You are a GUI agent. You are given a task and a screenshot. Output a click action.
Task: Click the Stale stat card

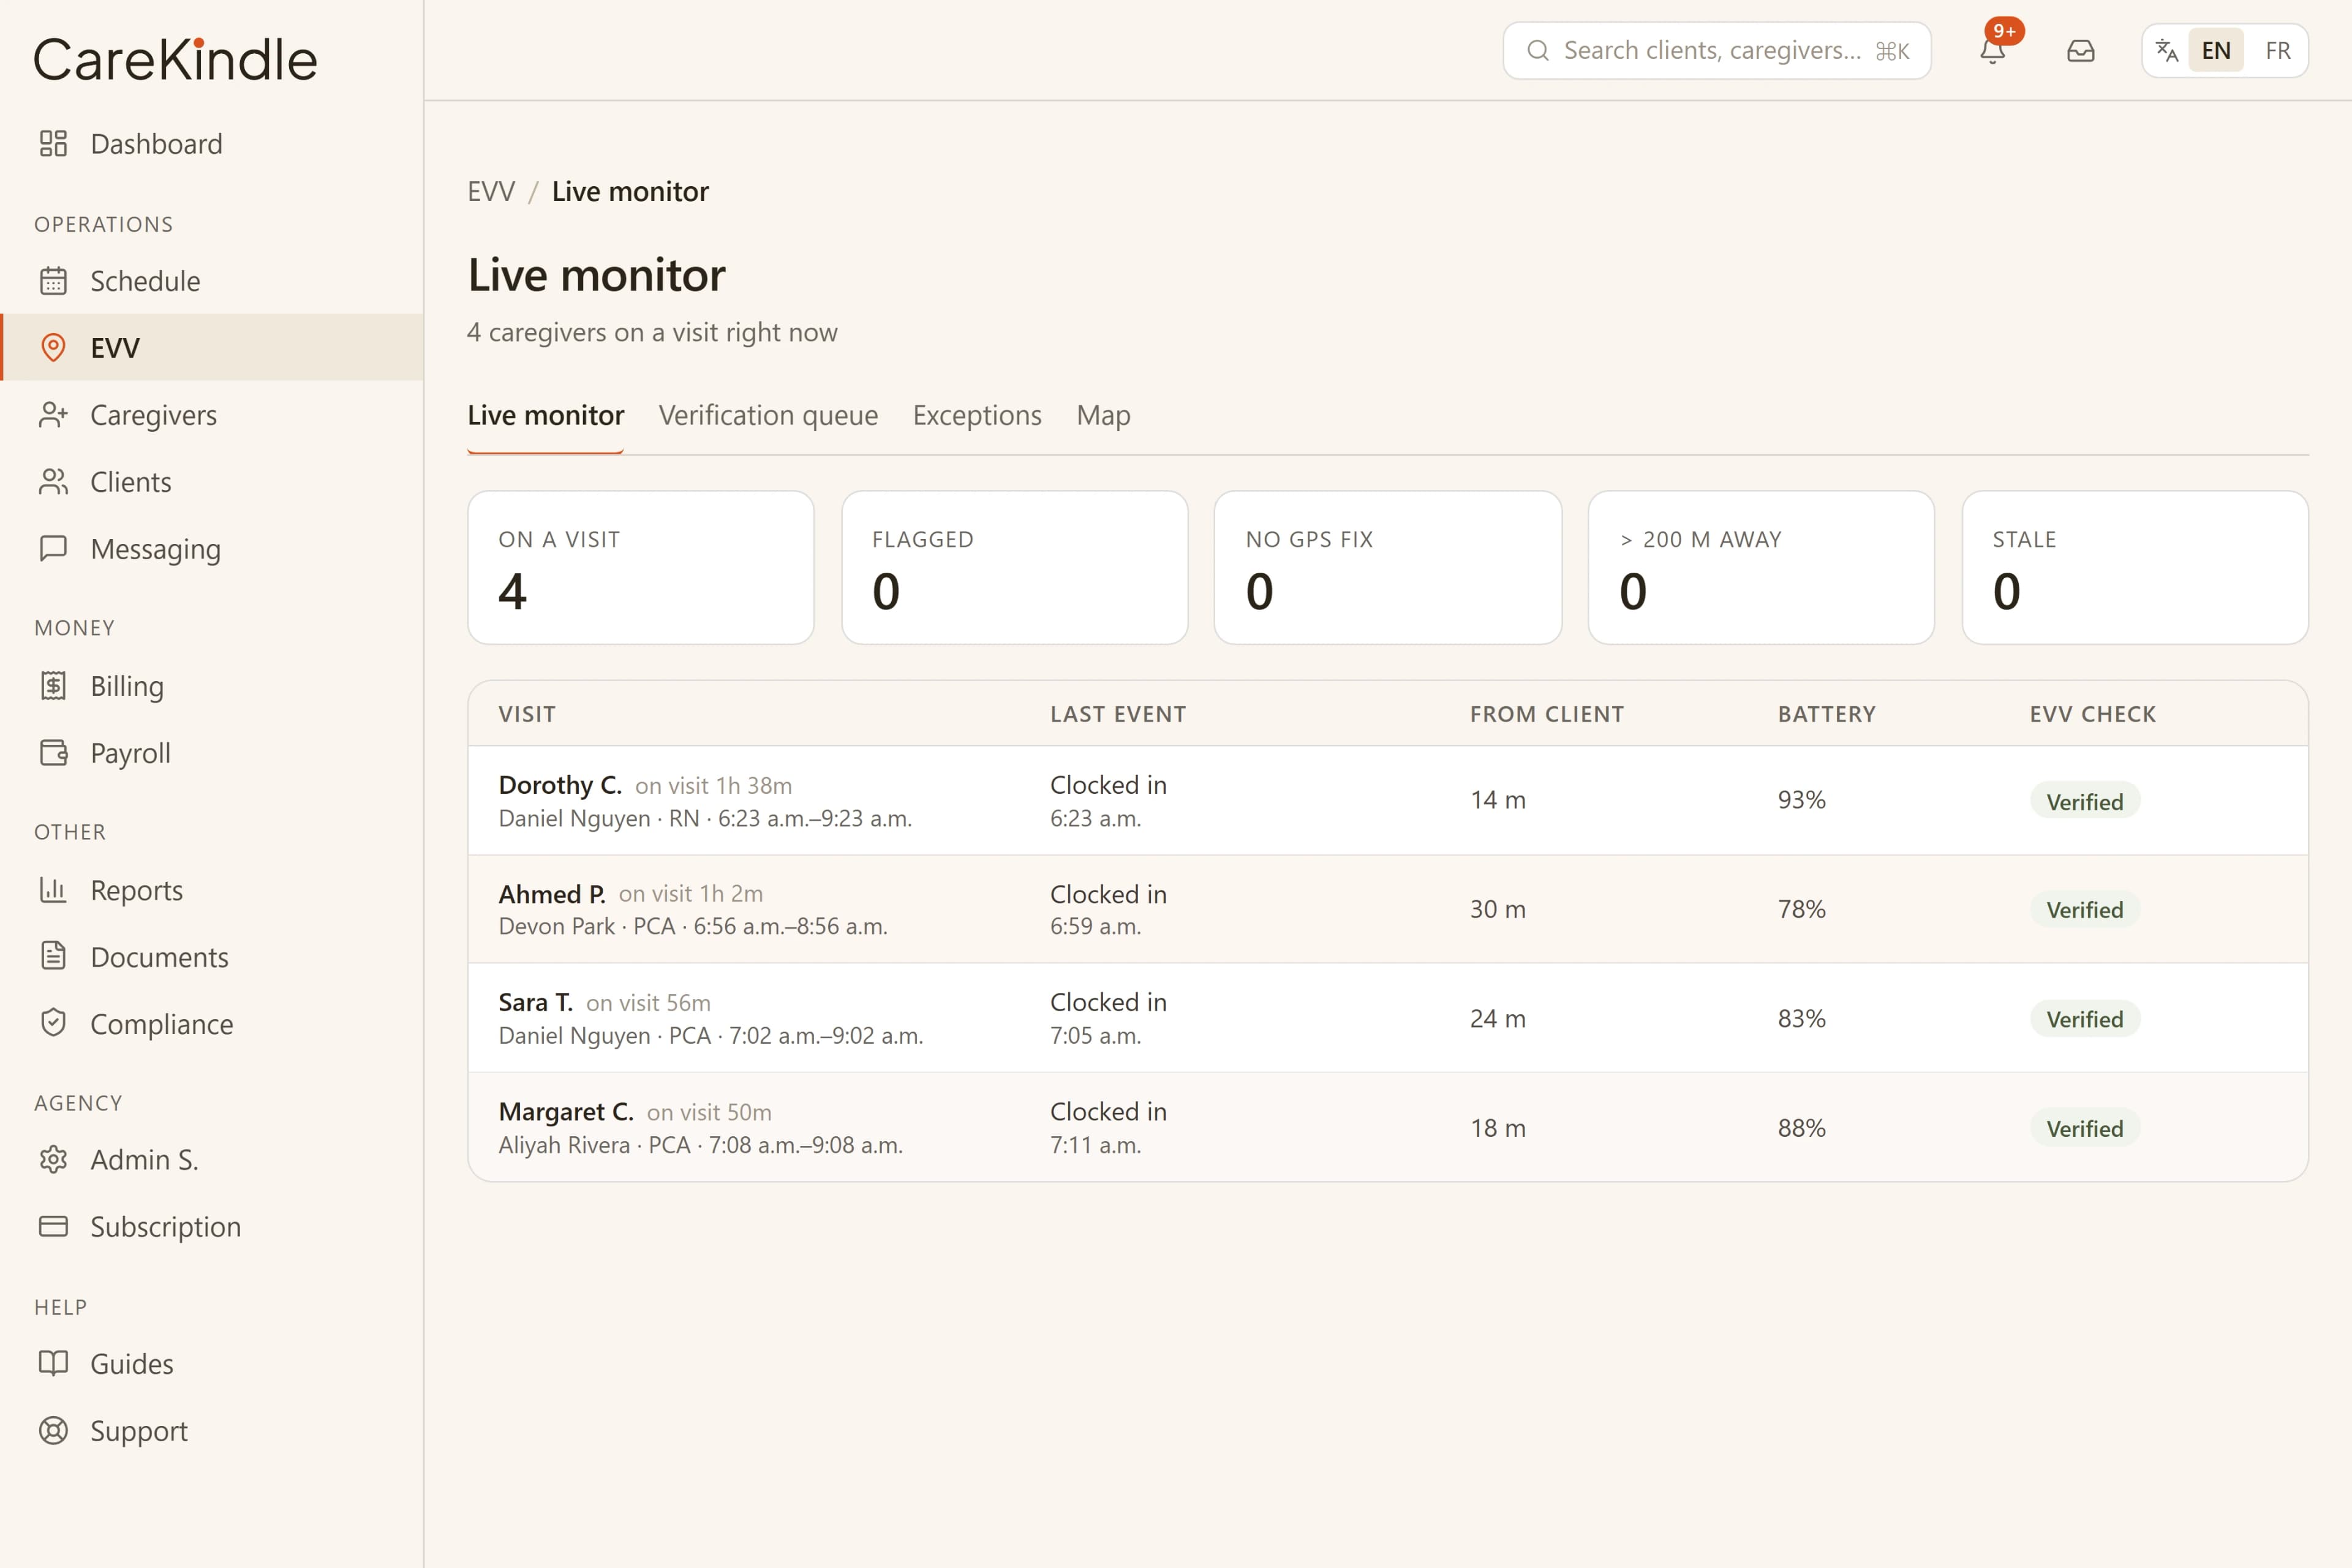2135,567
